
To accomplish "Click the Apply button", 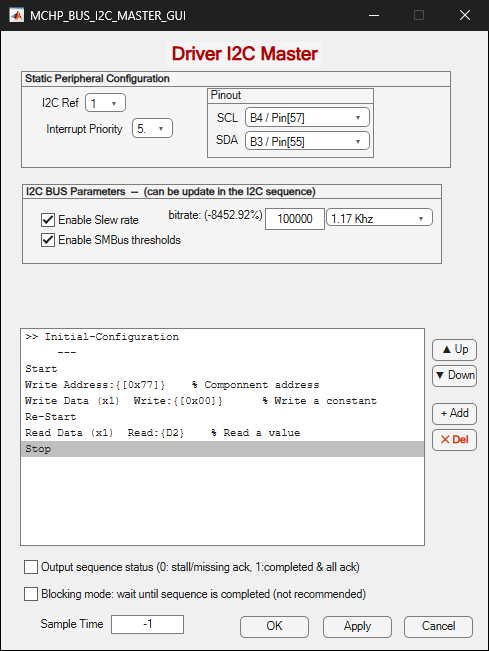I will click(x=357, y=626).
